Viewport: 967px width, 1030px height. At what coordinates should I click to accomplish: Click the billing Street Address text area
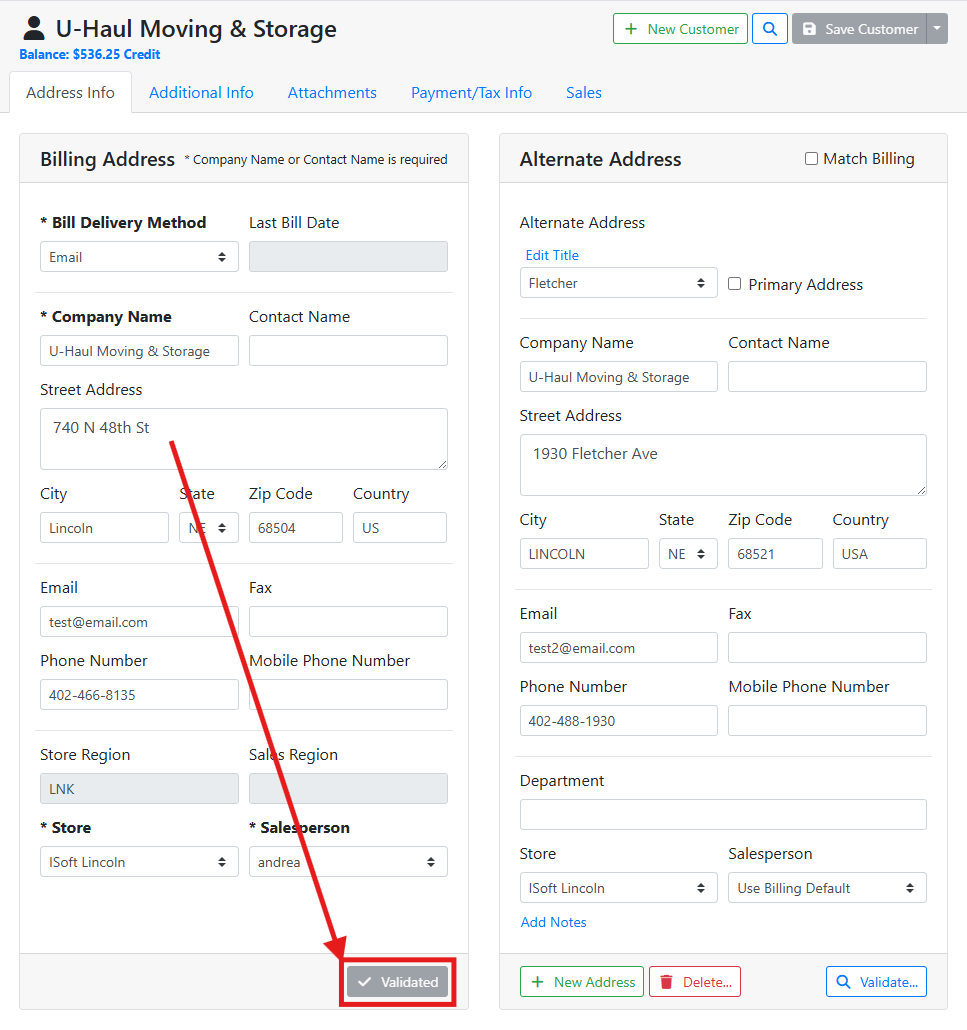[243, 438]
